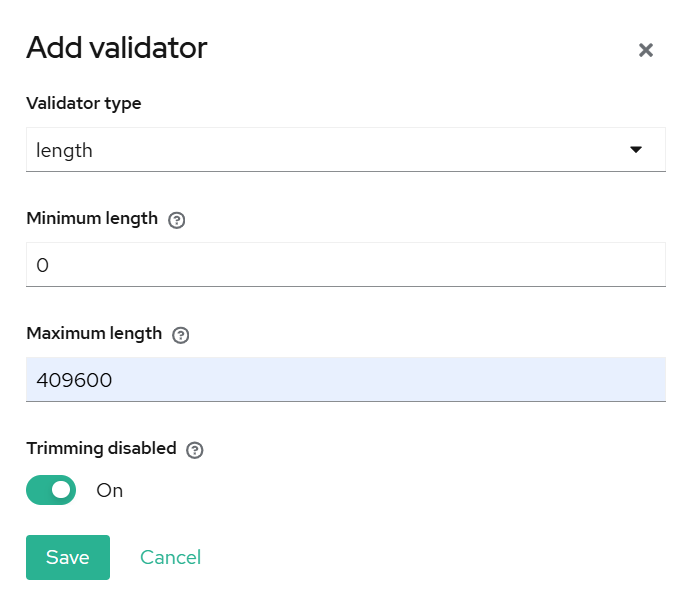Click the selected value 'length'
Screen dimensions: 691x607
(x=64, y=151)
